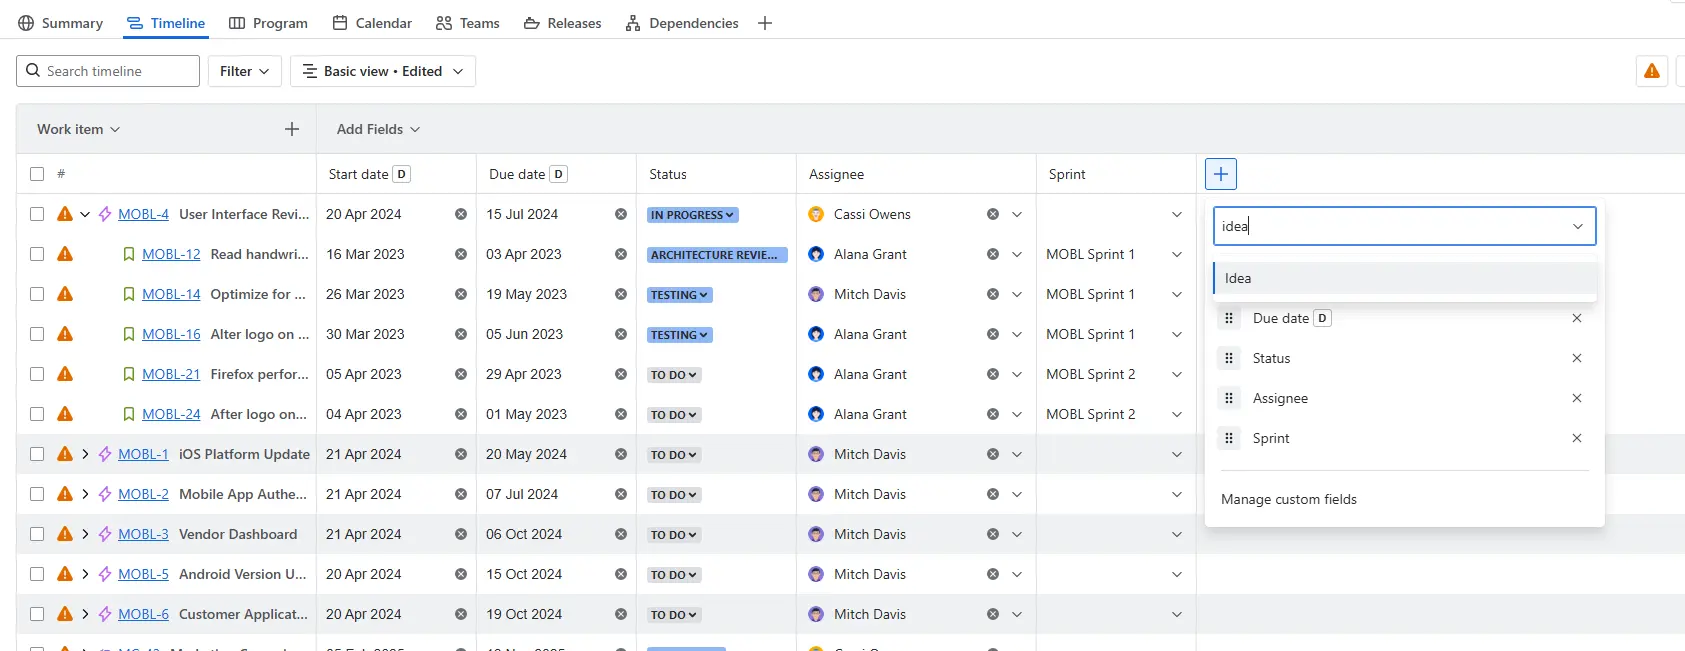This screenshot has height=651, width=1685.
Task: Check the box for the MOBL-16 row
Action: pos(37,334)
